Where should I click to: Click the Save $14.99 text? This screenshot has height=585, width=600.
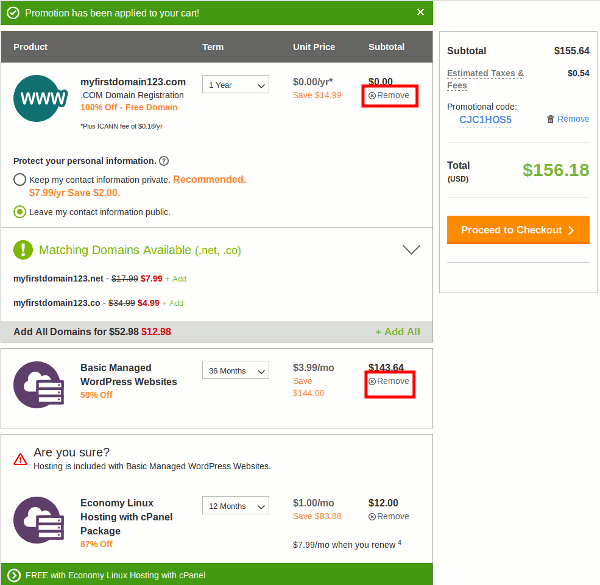[x=317, y=95]
